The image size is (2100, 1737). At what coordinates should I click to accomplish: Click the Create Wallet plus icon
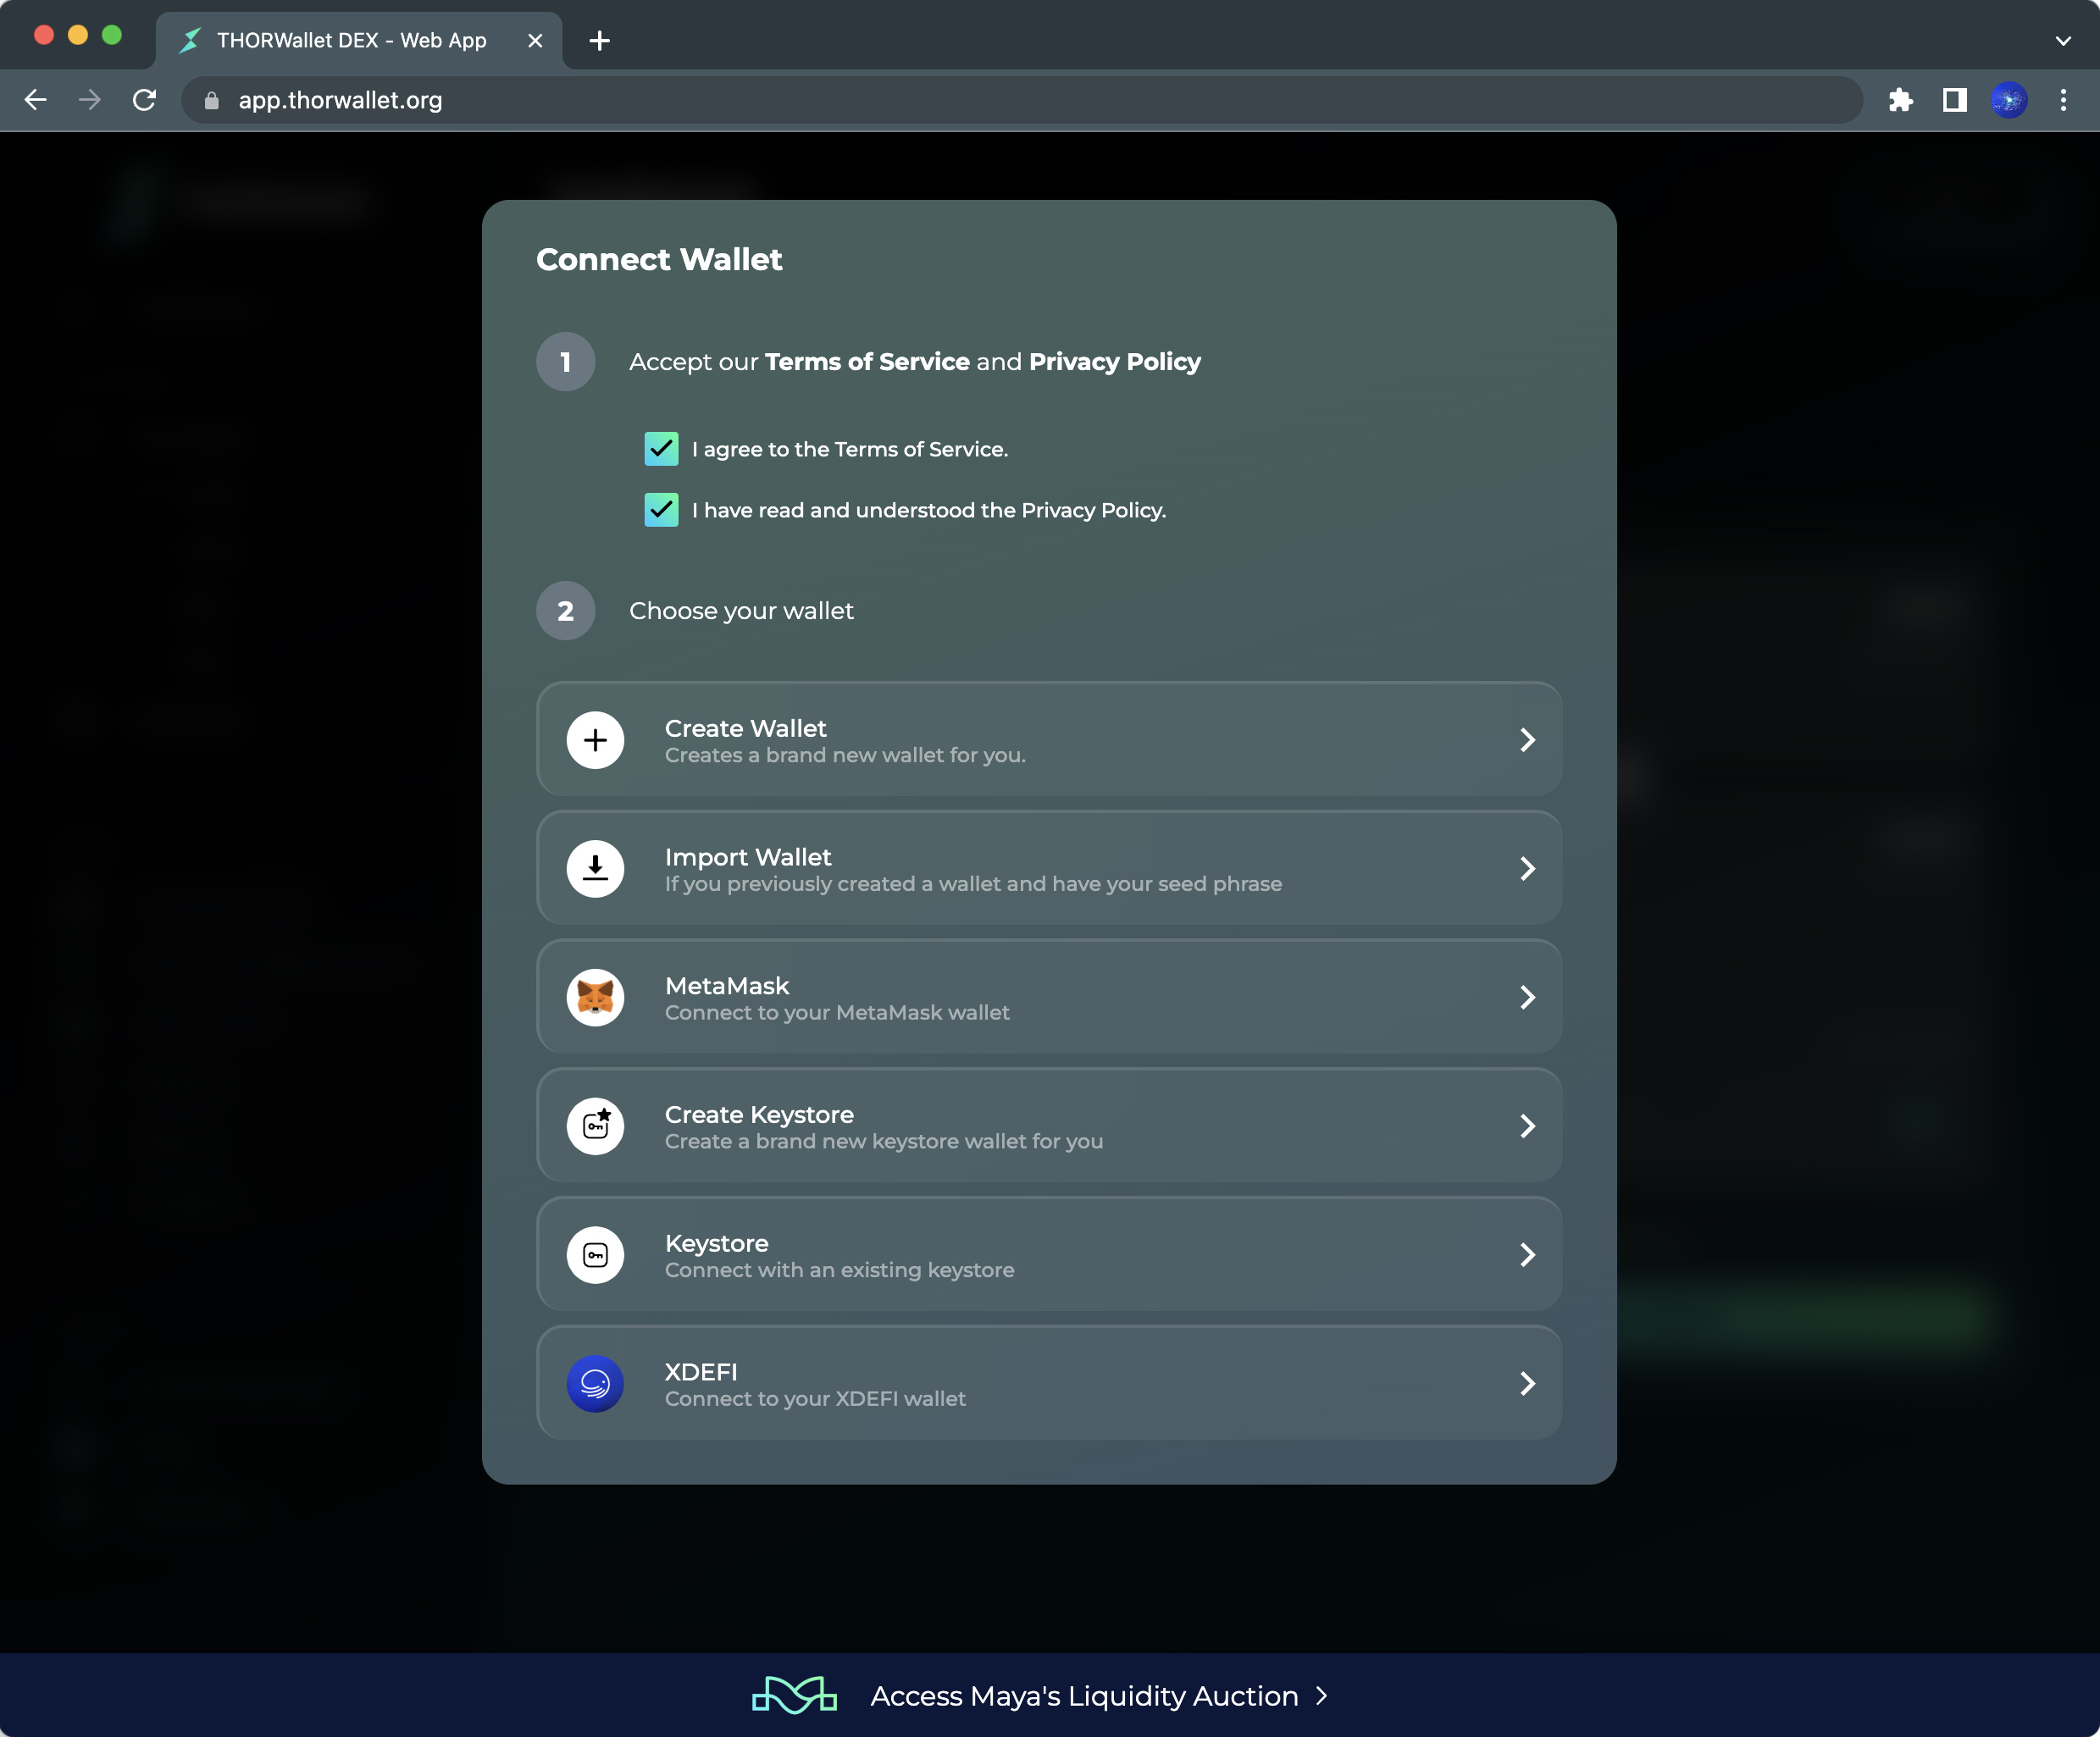pyautogui.click(x=595, y=740)
